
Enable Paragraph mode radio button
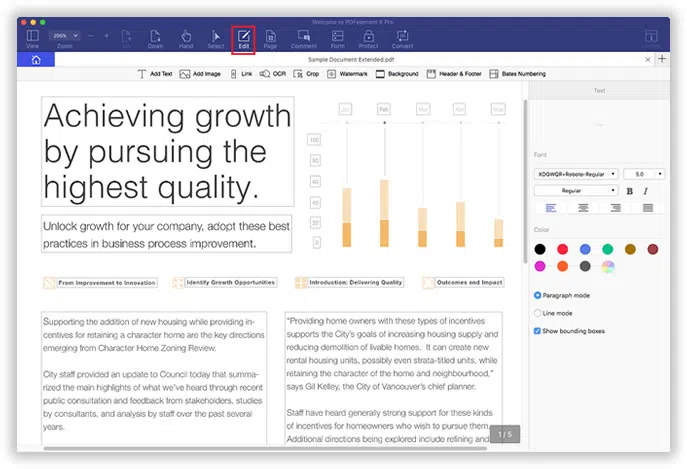point(538,295)
